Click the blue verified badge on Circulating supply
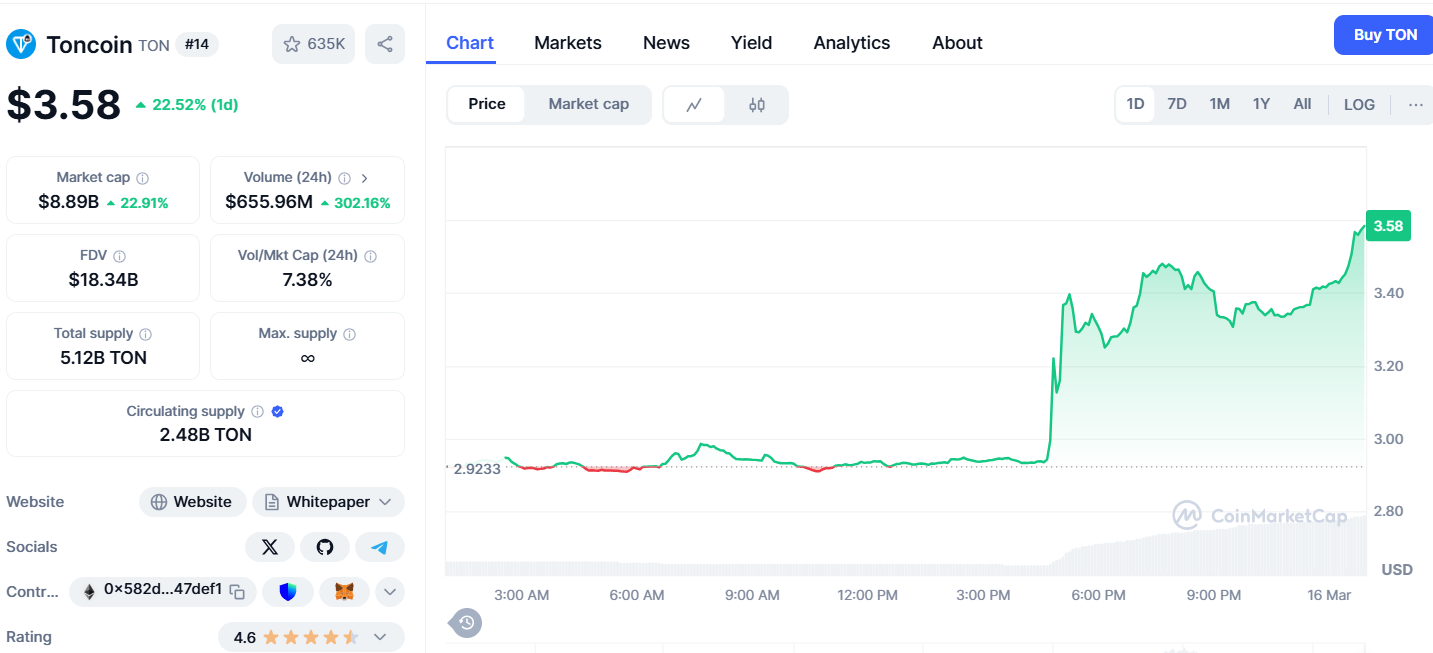Image resolution: width=1433 pixels, height=653 pixels. [x=277, y=412]
